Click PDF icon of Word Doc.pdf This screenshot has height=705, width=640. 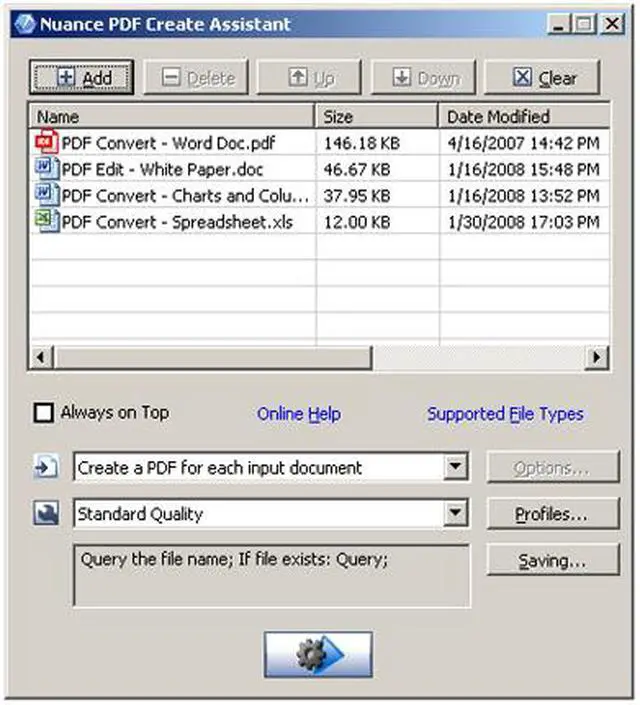tap(47, 142)
